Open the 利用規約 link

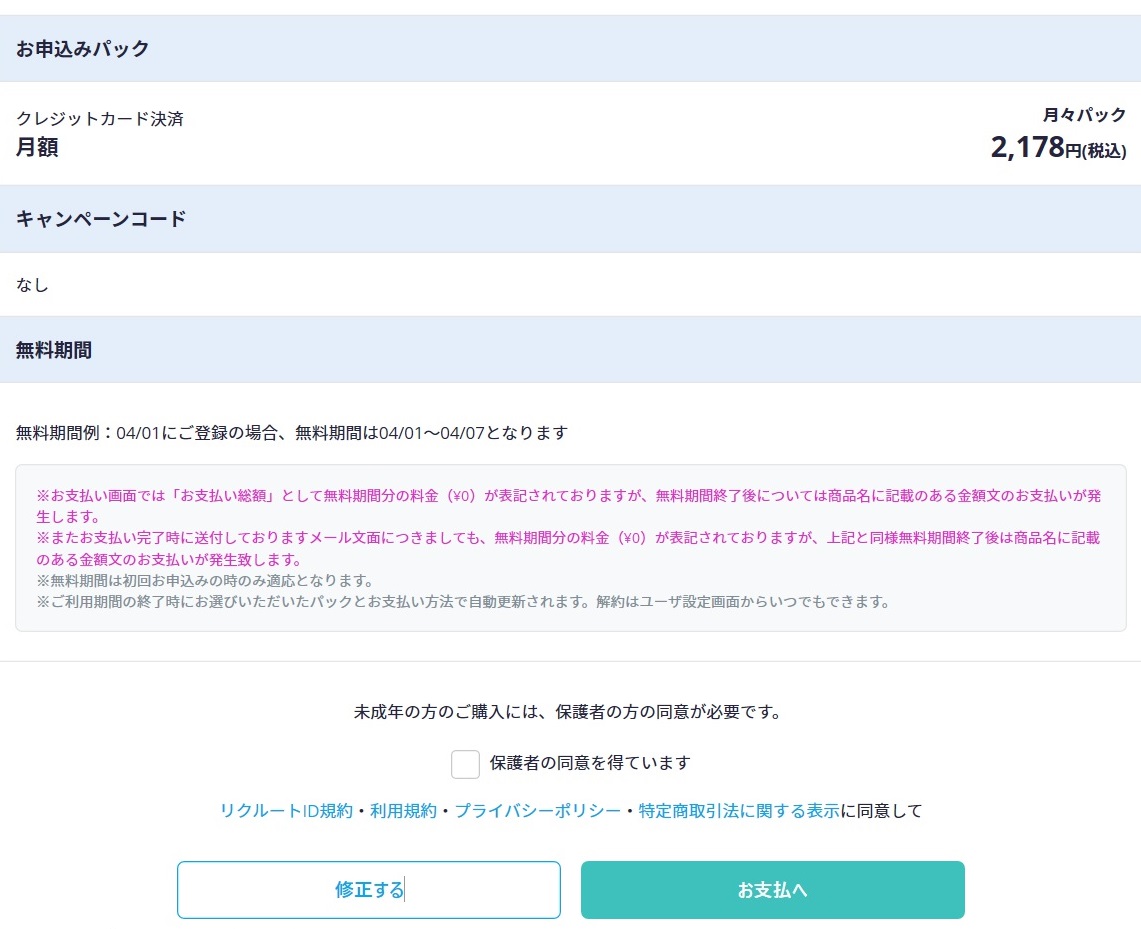403,810
